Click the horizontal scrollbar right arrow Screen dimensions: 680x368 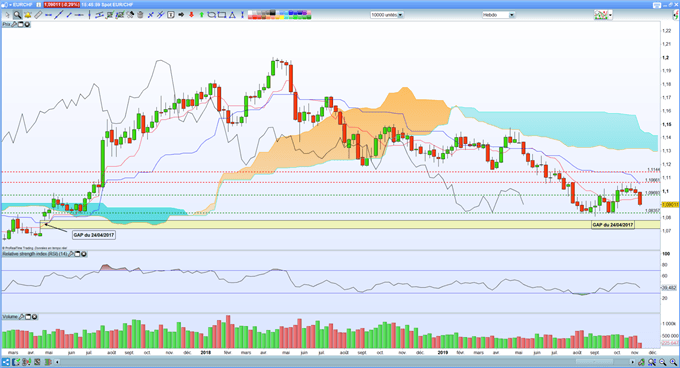click(x=633, y=362)
